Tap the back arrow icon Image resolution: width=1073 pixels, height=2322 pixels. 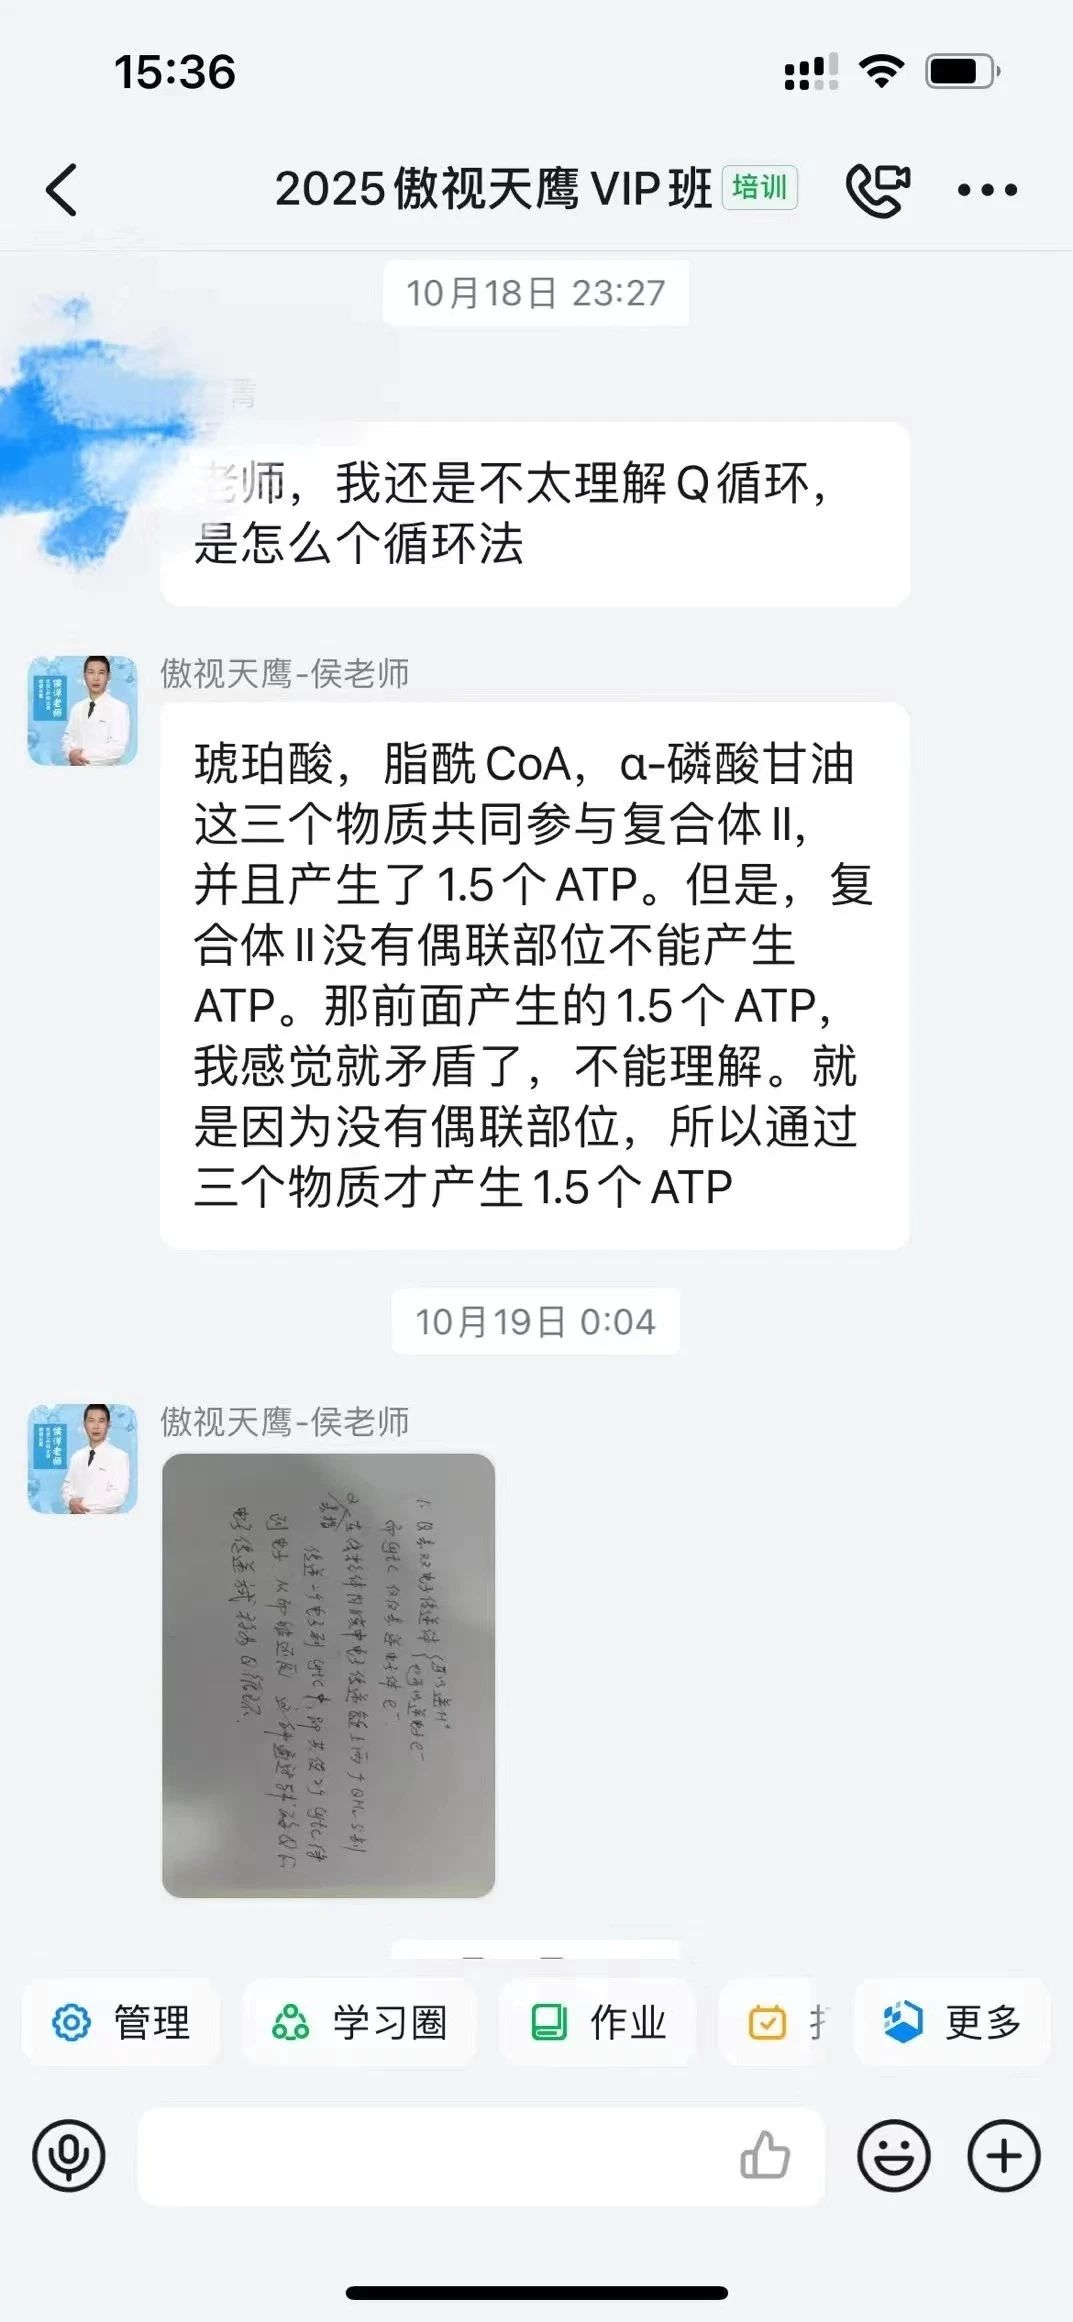point(62,189)
